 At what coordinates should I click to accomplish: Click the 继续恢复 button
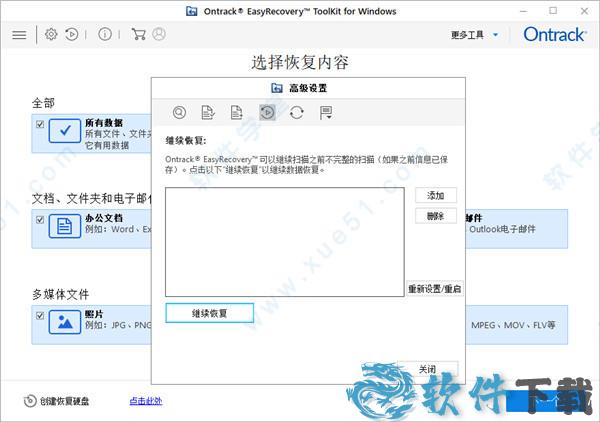pyautogui.click(x=209, y=313)
